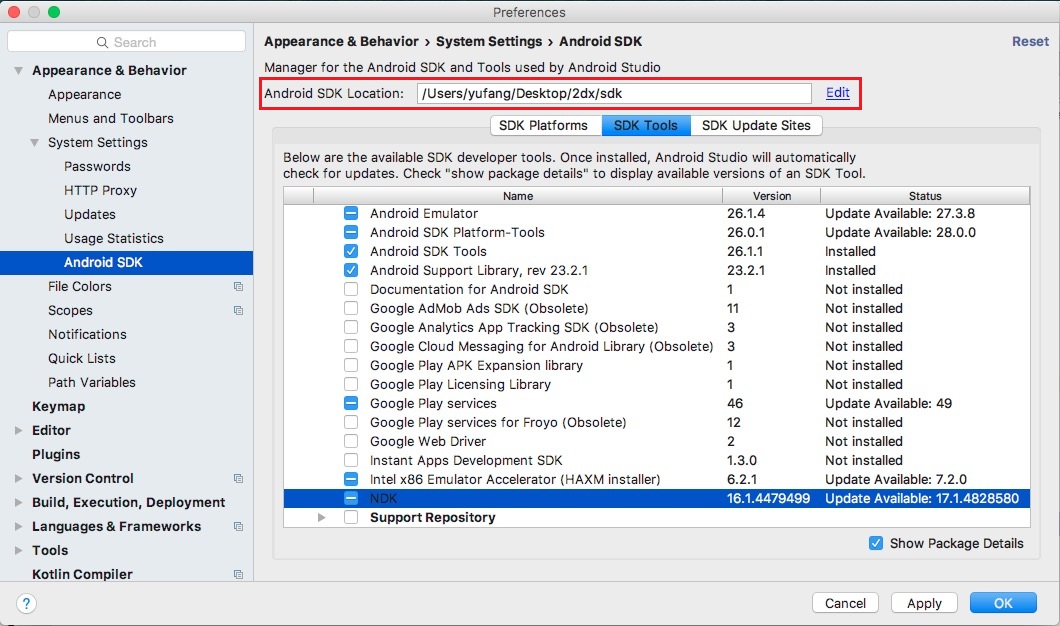Click the project-level icon beside Scopes

tap(238, 311)
